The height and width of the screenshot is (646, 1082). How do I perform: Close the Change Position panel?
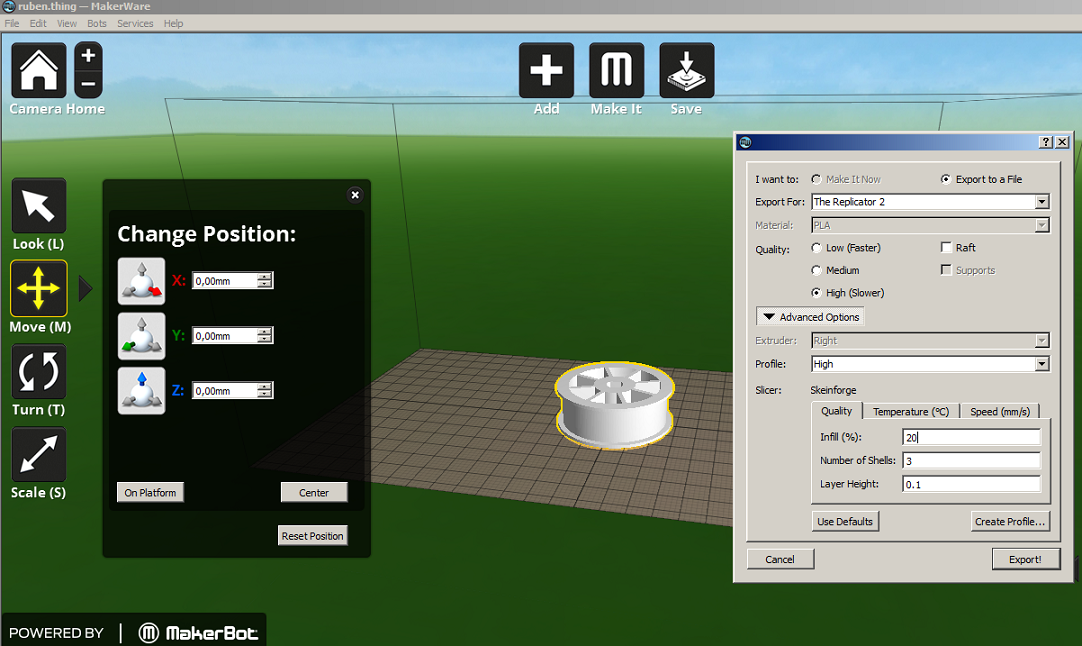pos(355,195)
